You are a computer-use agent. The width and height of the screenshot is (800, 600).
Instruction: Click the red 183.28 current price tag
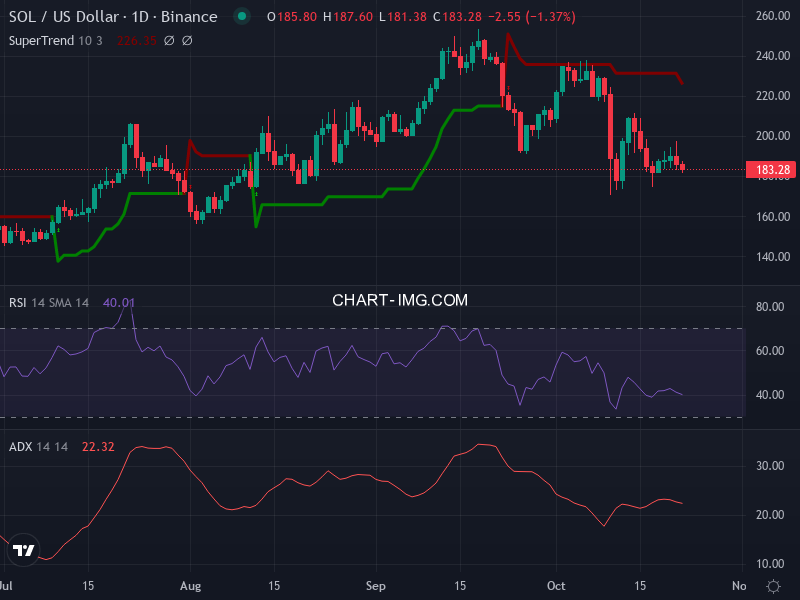point(769,170)
